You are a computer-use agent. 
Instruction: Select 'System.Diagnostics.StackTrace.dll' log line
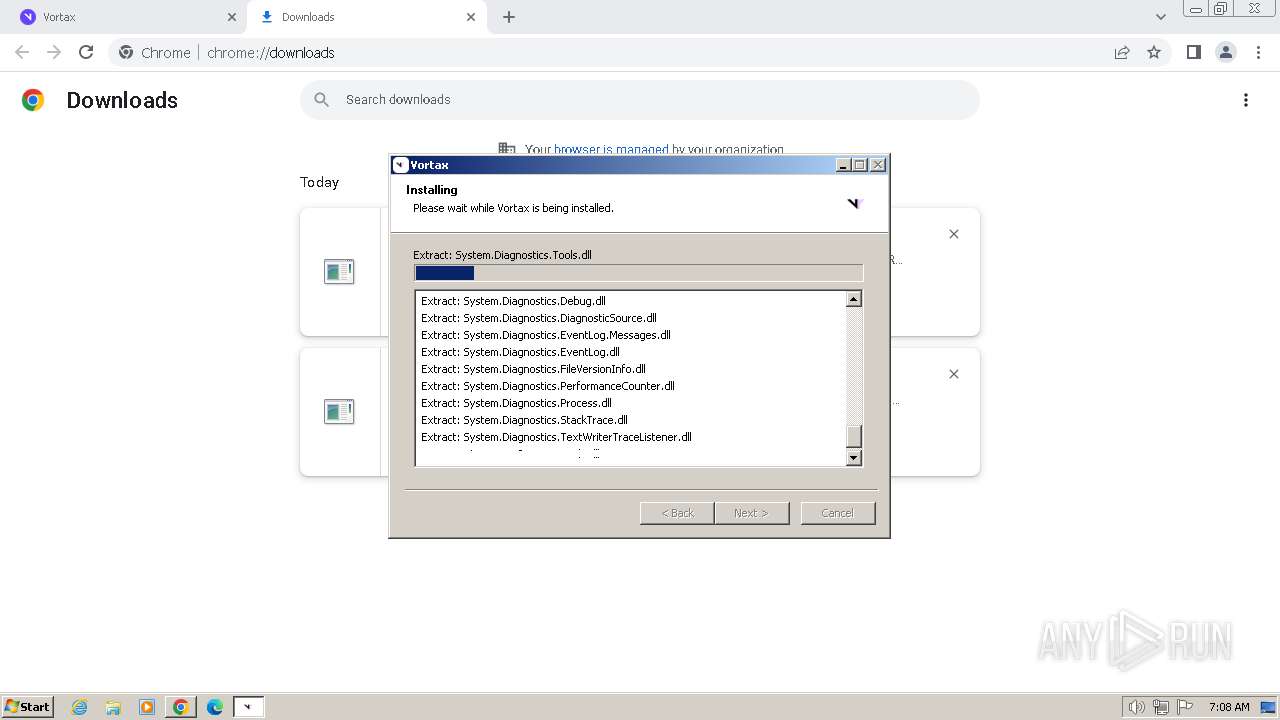point(524,420)
